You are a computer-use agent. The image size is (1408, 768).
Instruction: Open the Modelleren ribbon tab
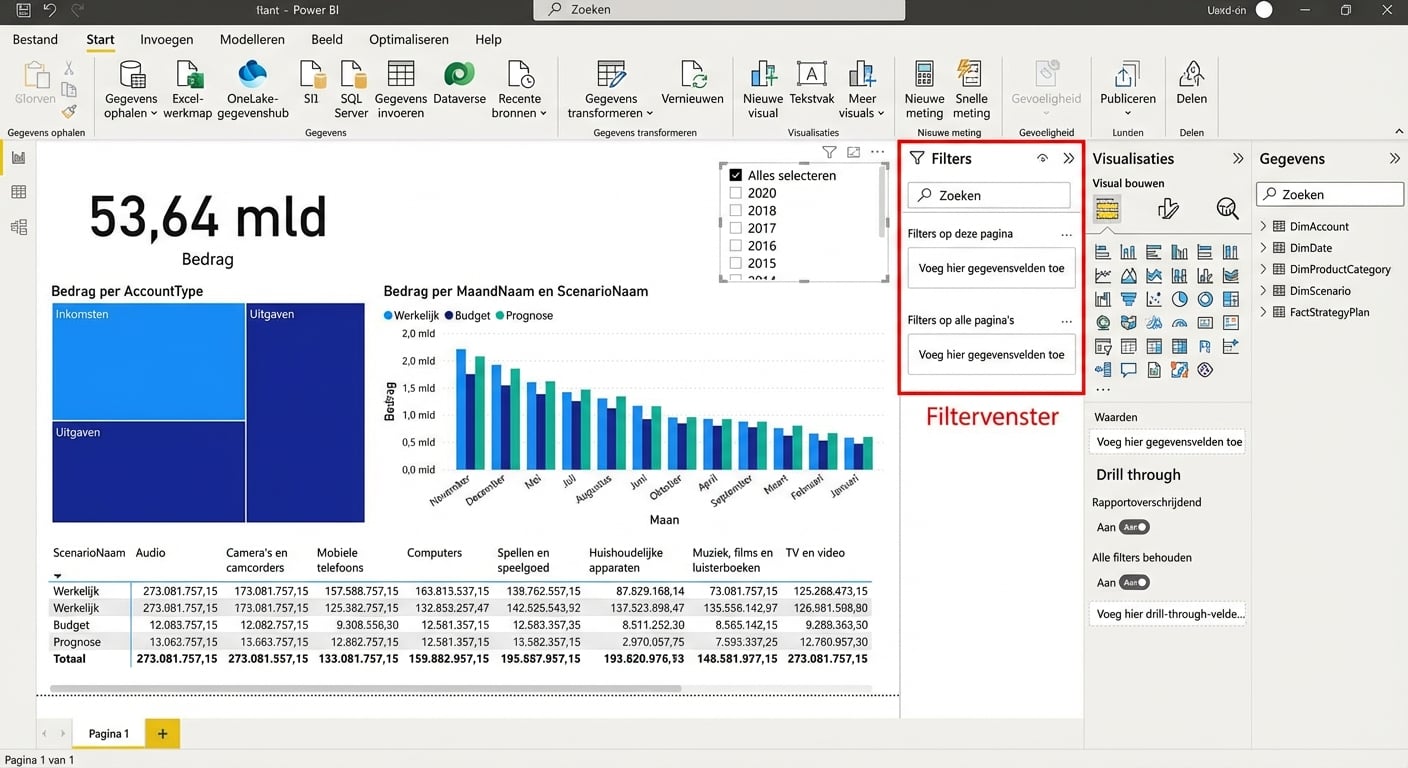(252, 40)
